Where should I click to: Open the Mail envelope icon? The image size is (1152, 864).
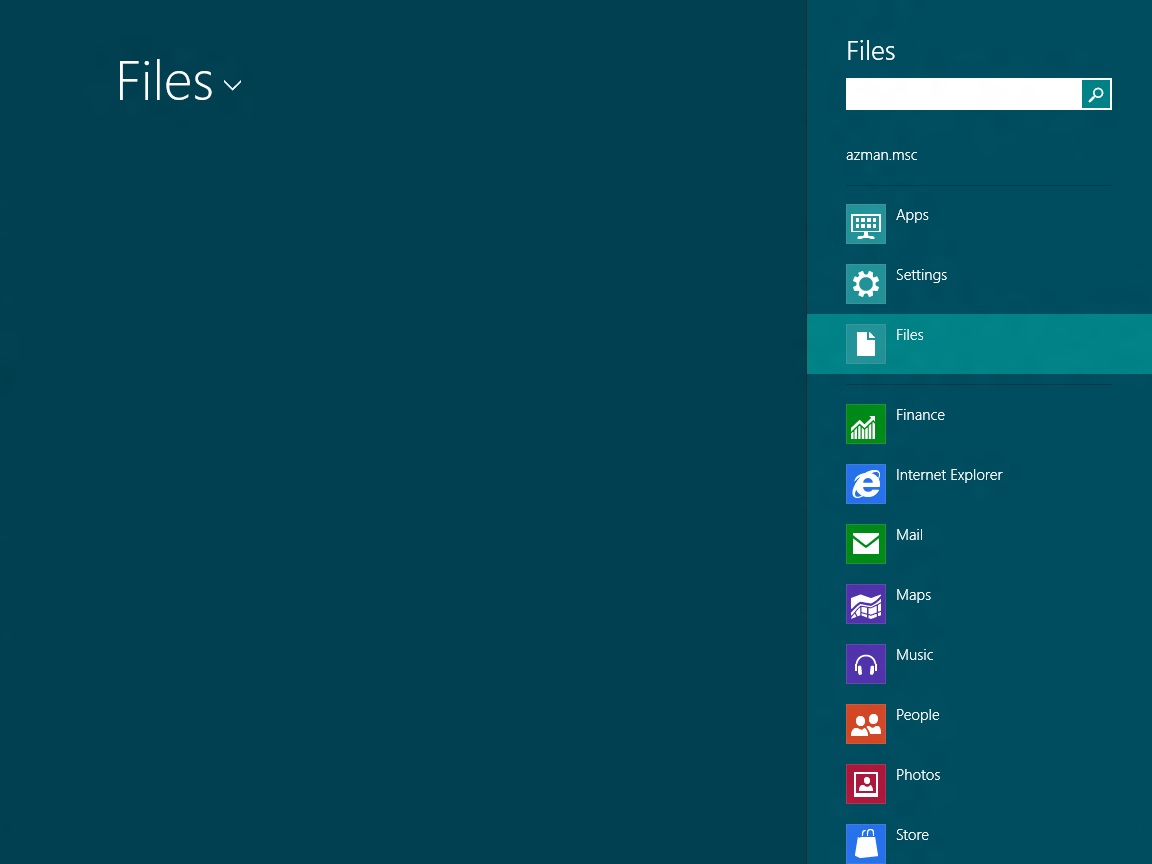pyautogui.click(x=865, y=544)
